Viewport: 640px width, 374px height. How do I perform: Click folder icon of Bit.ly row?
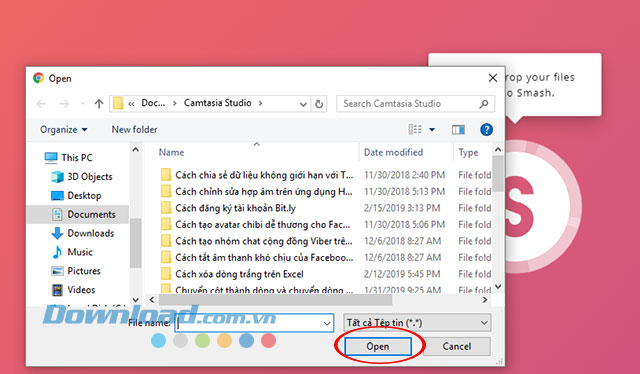pos(166,208)
